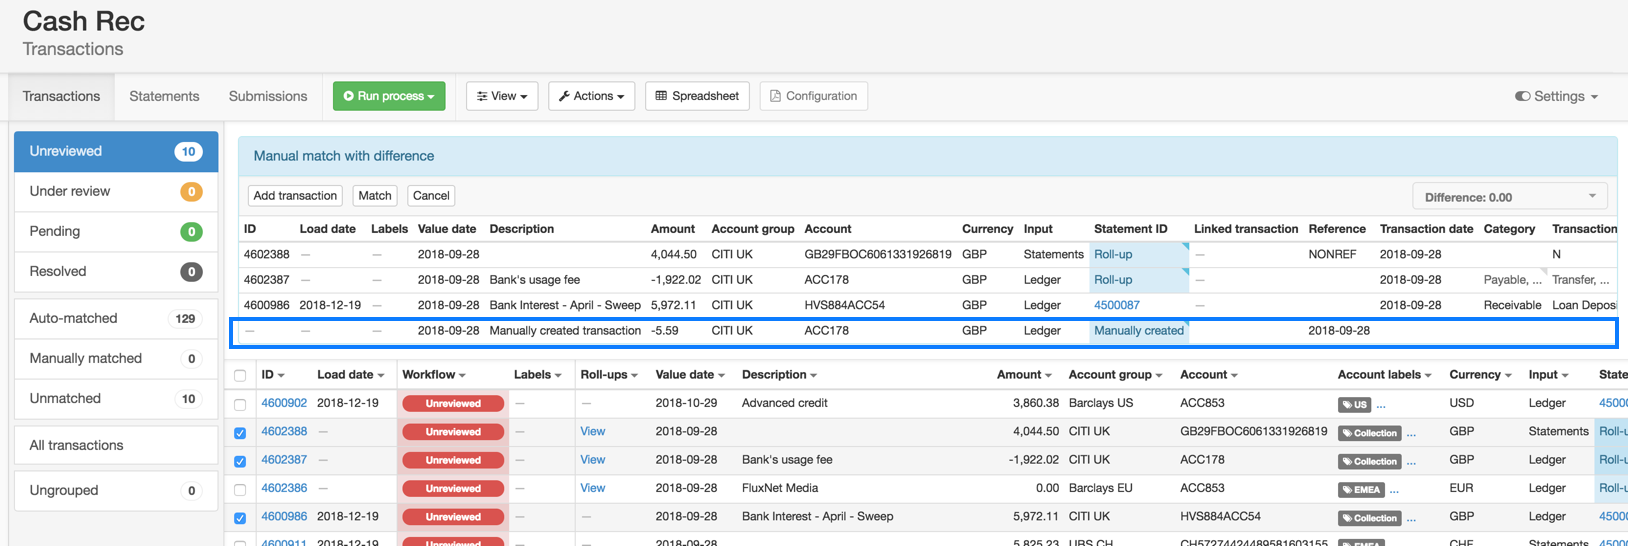Select the Pending filter
The image size is (1628, 546).
[x=116, y=231]
